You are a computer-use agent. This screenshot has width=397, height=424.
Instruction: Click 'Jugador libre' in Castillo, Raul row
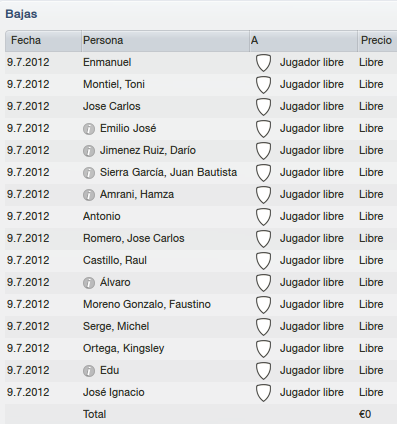click(x=312, y=260)
